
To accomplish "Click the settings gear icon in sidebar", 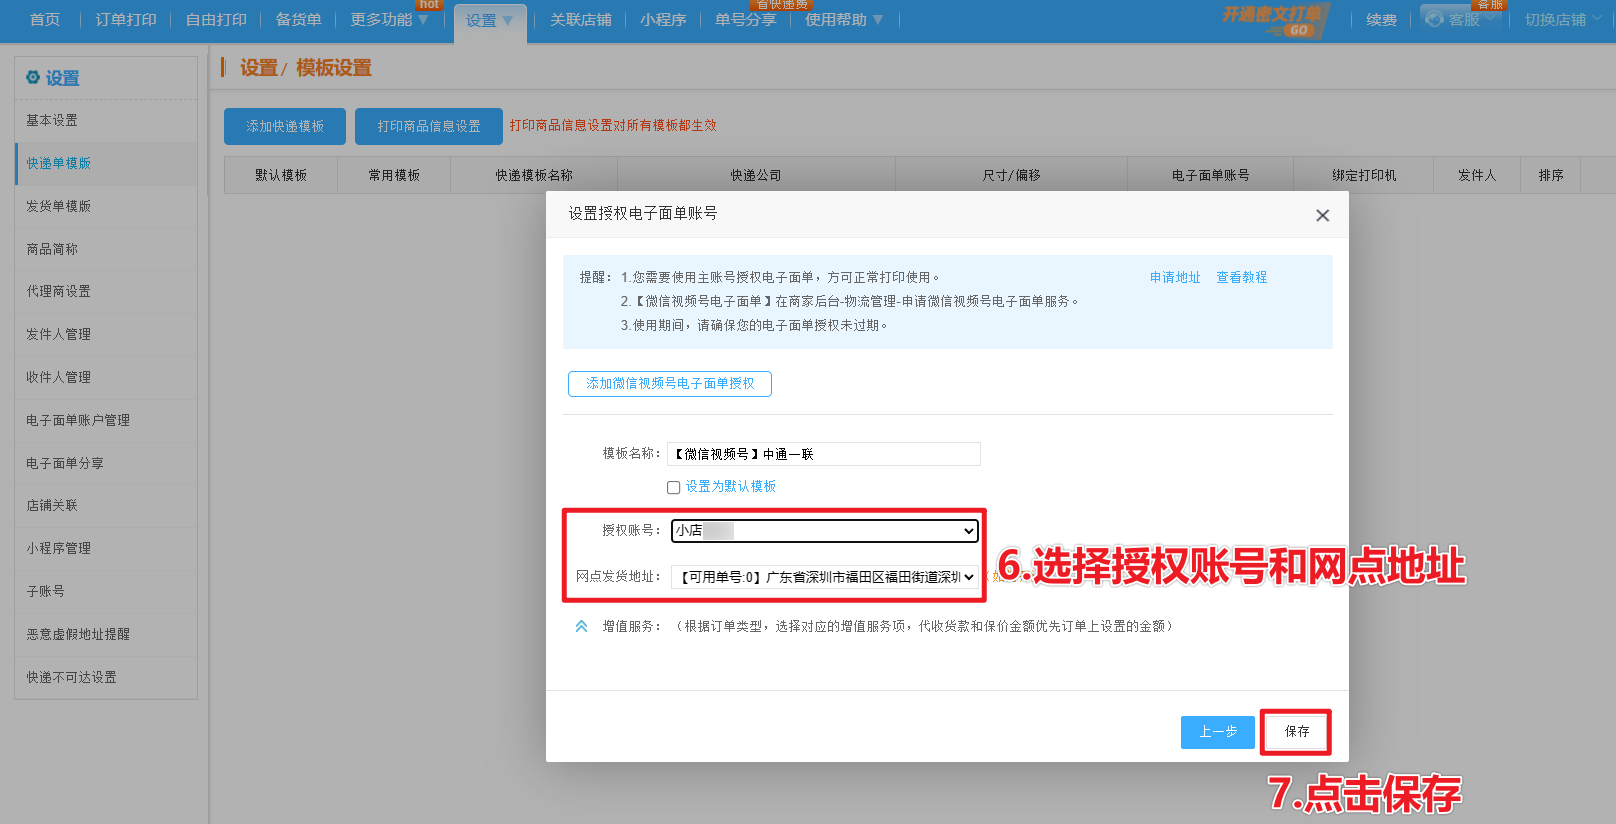I will click(33, 77).
